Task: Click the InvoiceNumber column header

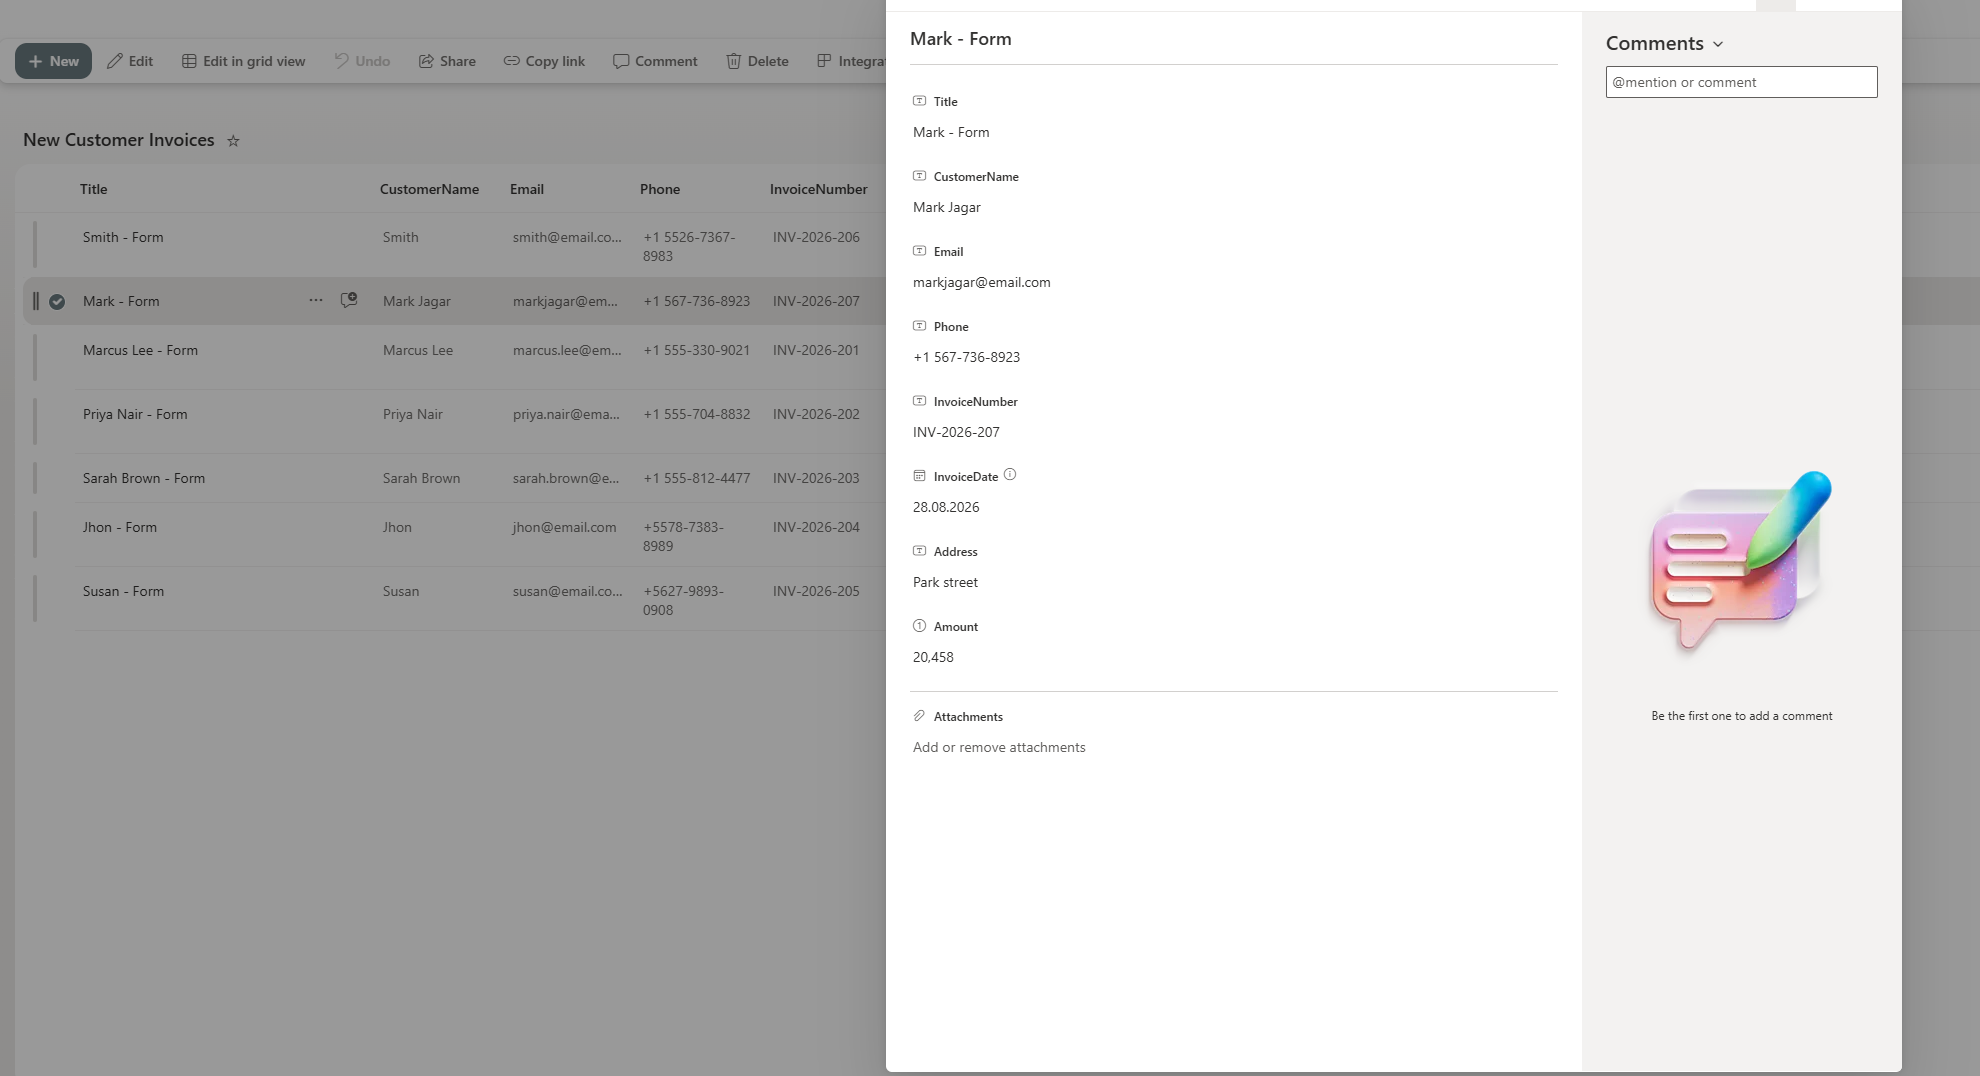Action: [818, 189]
